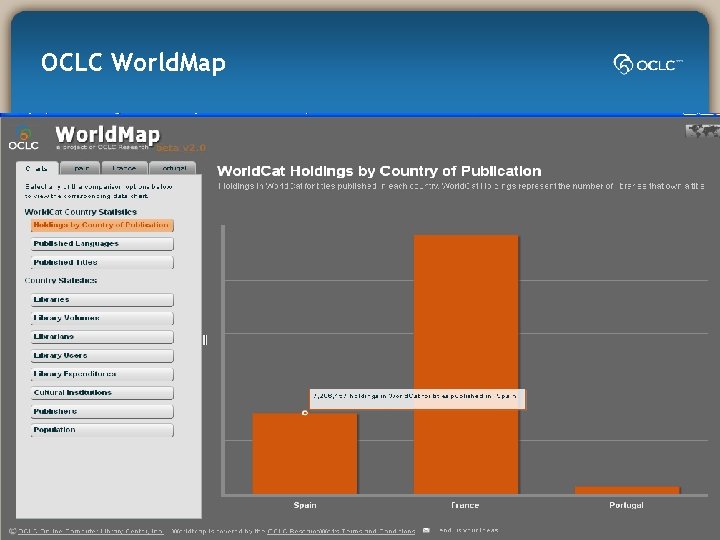The width and height of the screenshot is (720, 540).
Task: Click the WorldCat Country Statistics heading
Action: click(x=81, y=212)
